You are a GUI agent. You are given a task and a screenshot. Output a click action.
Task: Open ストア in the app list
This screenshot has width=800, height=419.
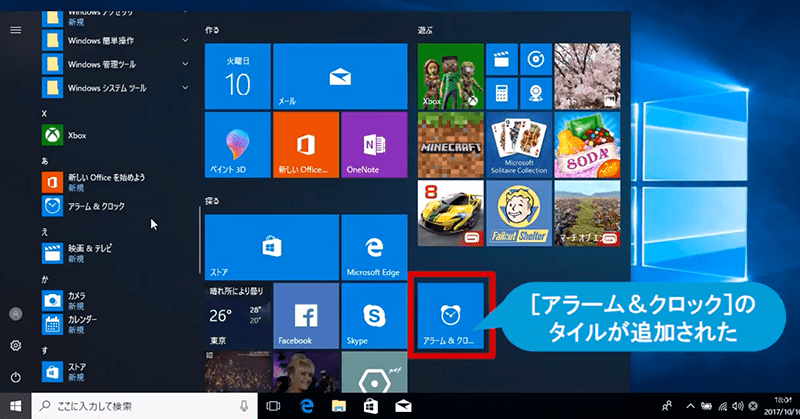point(116,372)
